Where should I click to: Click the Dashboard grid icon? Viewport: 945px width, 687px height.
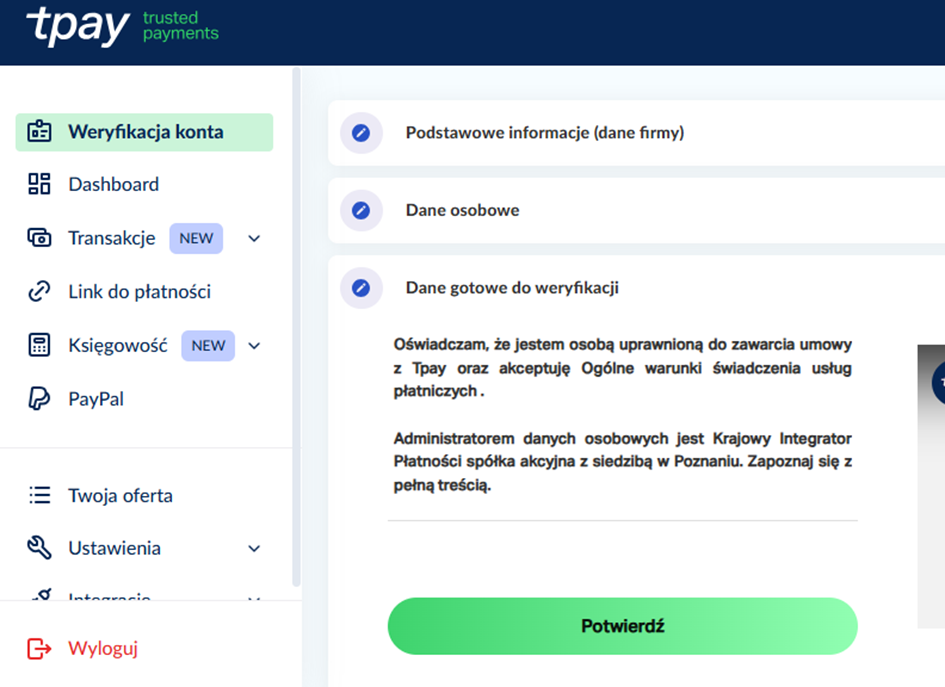tap(39, 184)
